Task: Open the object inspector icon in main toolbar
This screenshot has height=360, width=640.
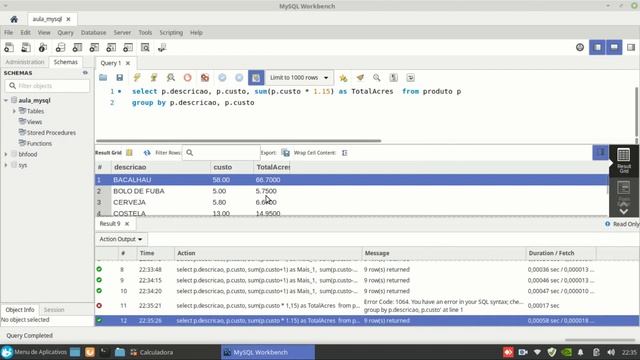Action: [43, 48]
